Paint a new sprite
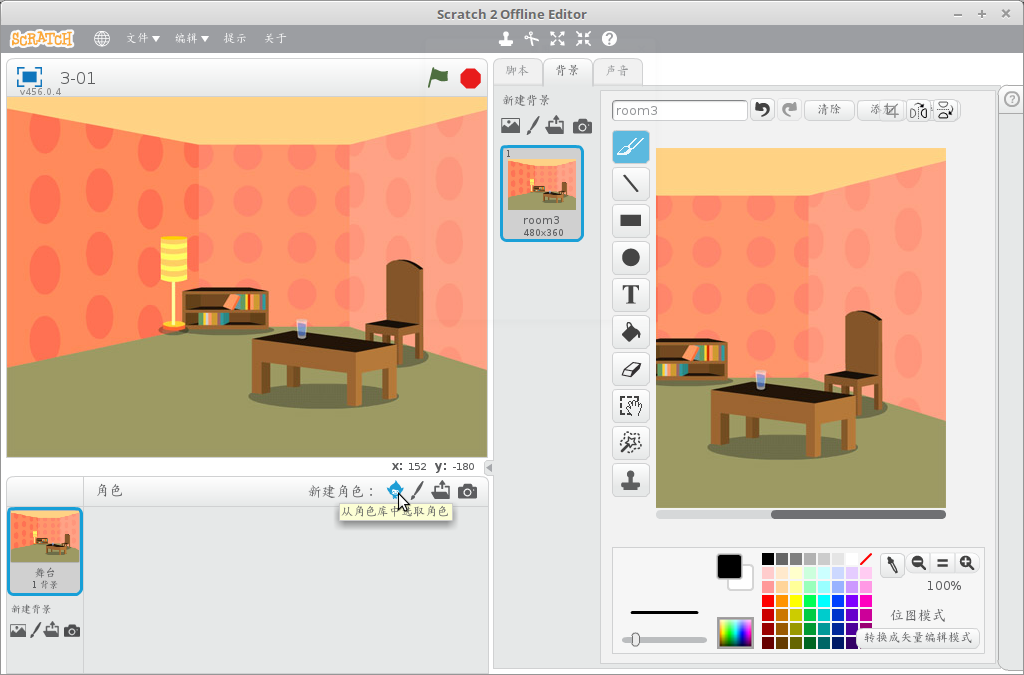 tap(418, 490)
